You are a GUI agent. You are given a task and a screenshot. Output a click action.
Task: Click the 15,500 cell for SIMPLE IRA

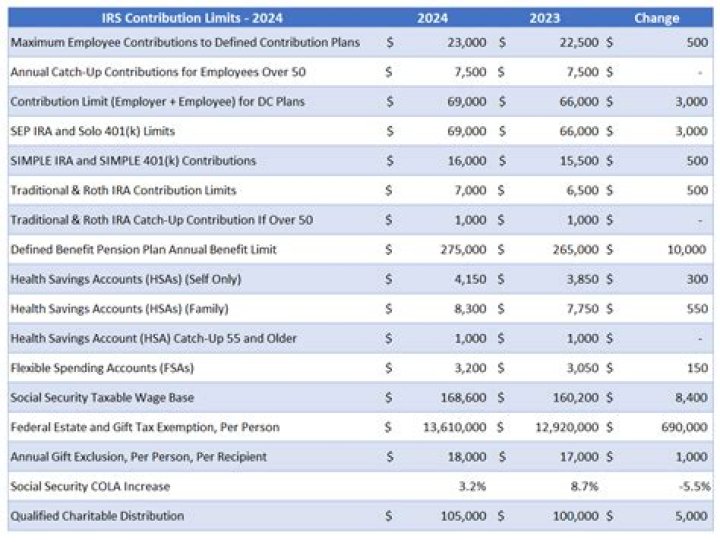(579, 161)
